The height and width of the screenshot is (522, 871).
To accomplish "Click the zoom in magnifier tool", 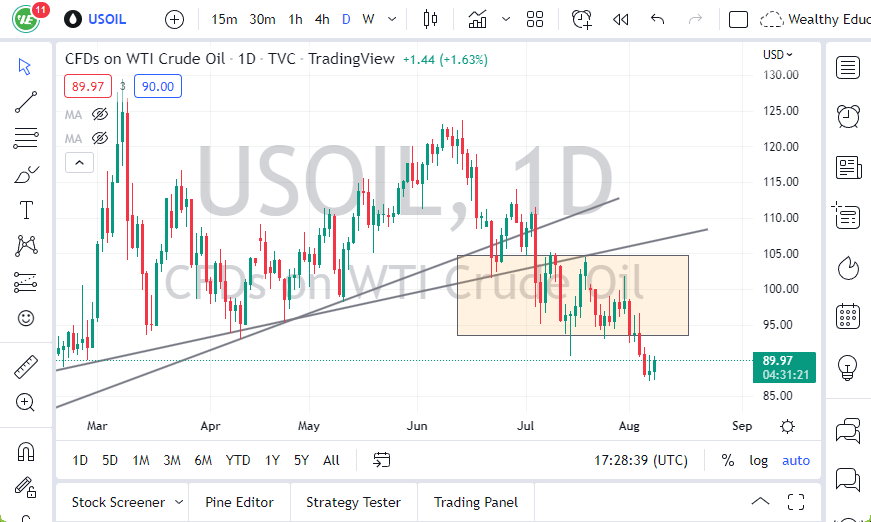I will pos(26,403).
